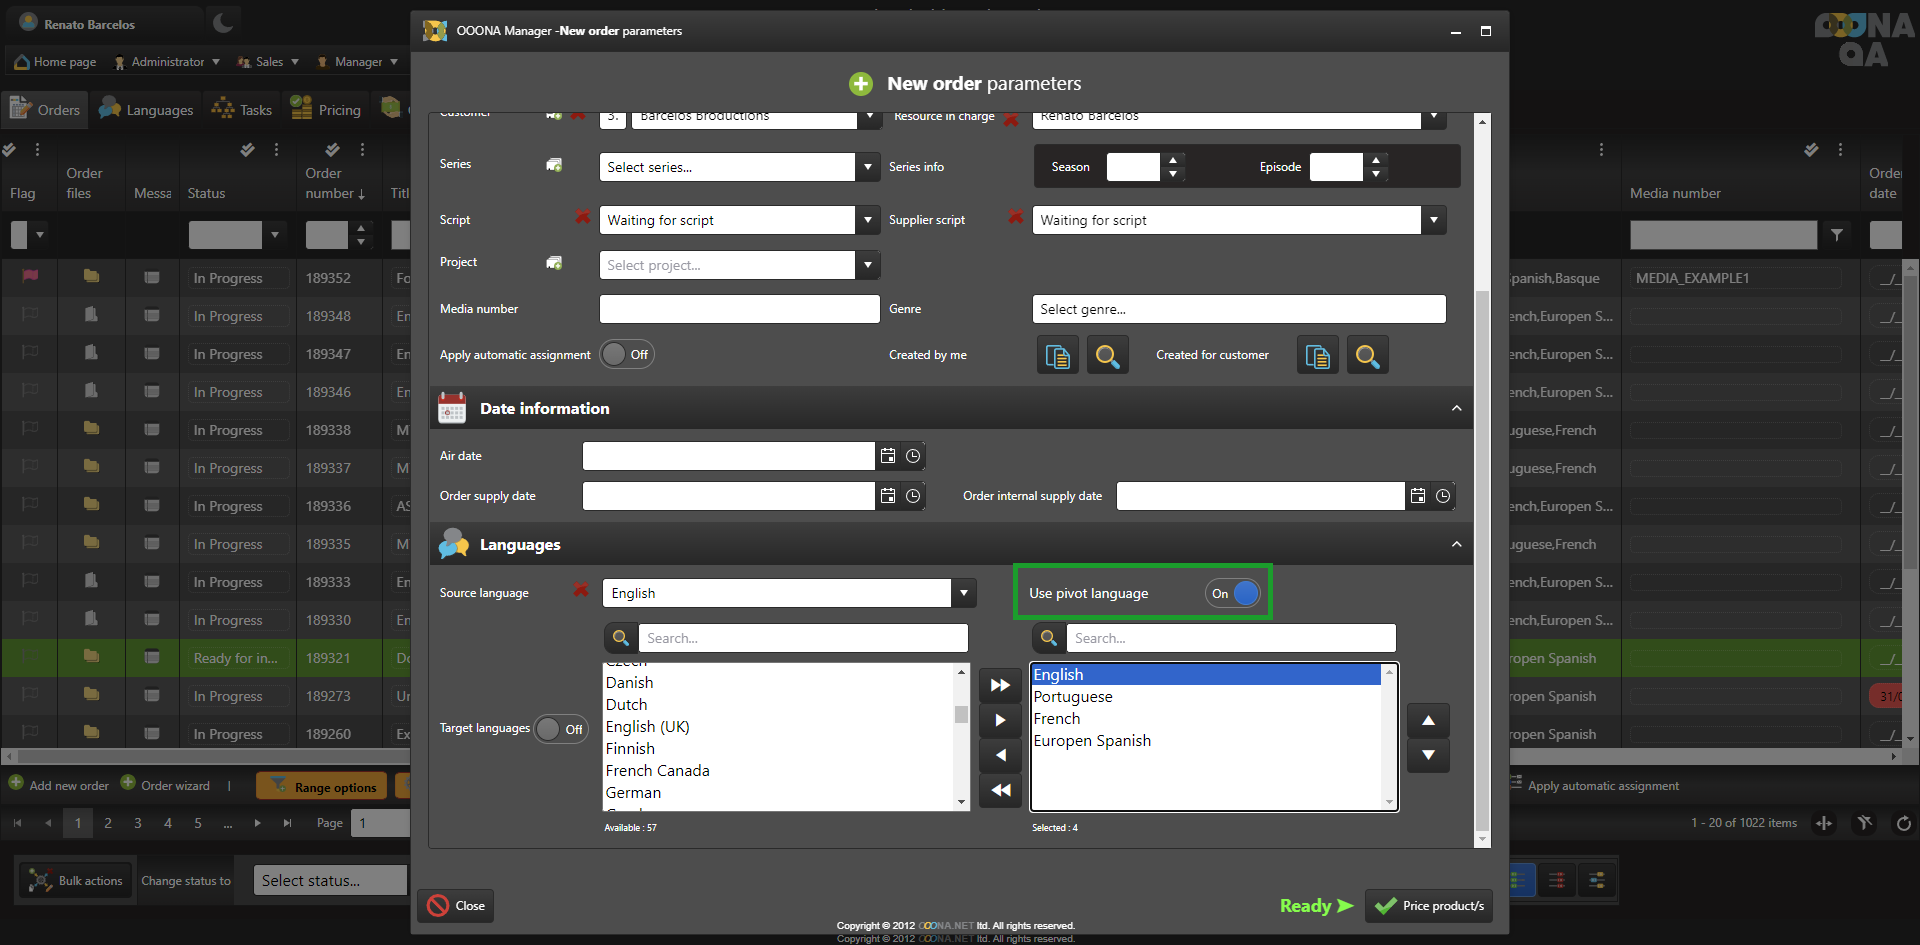Move all languages to selected list
The width and height of the screenshot is (1920, 945).
(1000, 685)
